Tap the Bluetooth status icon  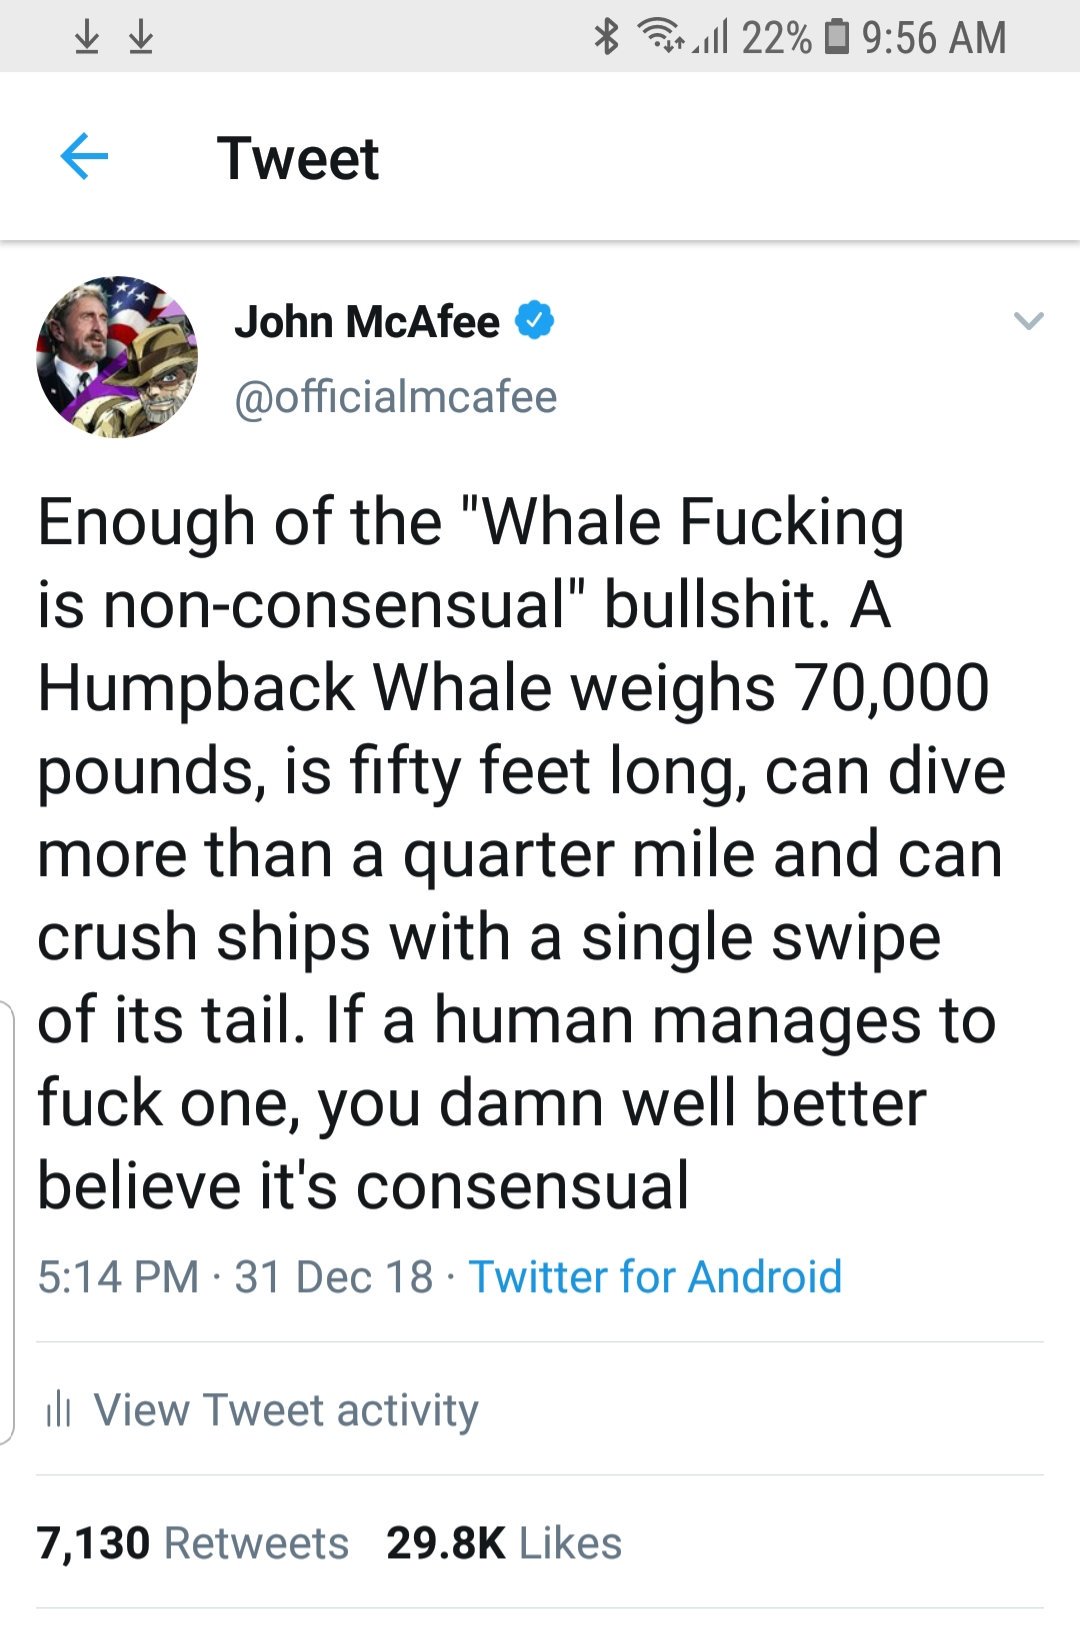click(607, 37)
